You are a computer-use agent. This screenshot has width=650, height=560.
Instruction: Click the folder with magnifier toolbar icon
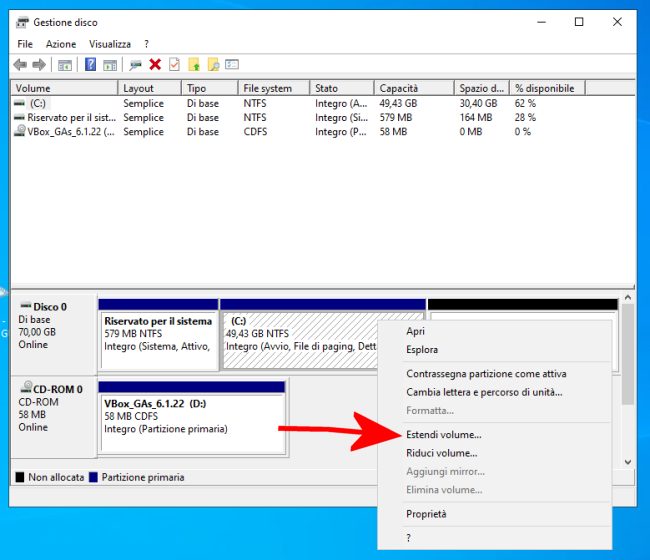pos(213,65)
